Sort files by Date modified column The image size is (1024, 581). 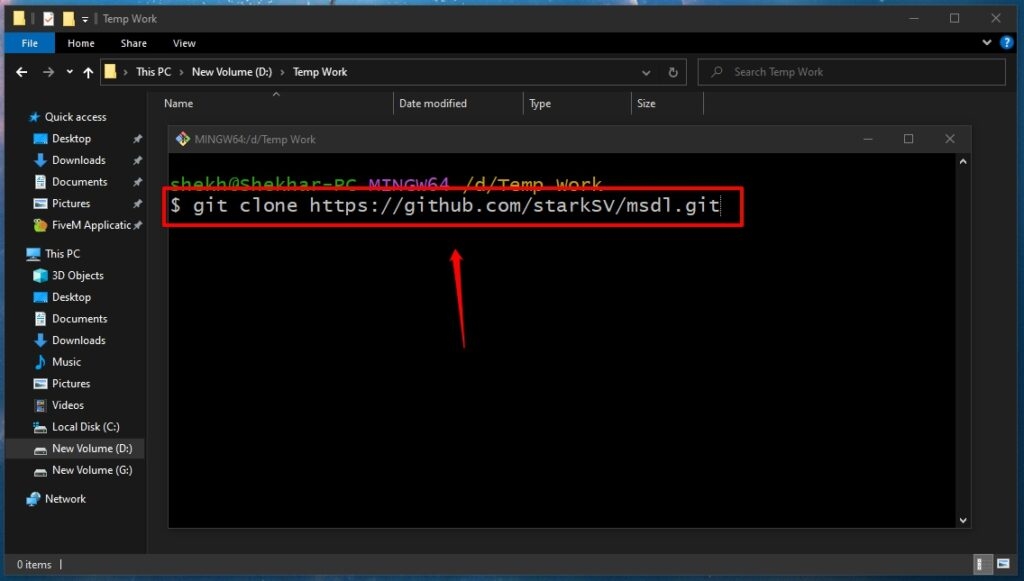[x=432, y=103]
